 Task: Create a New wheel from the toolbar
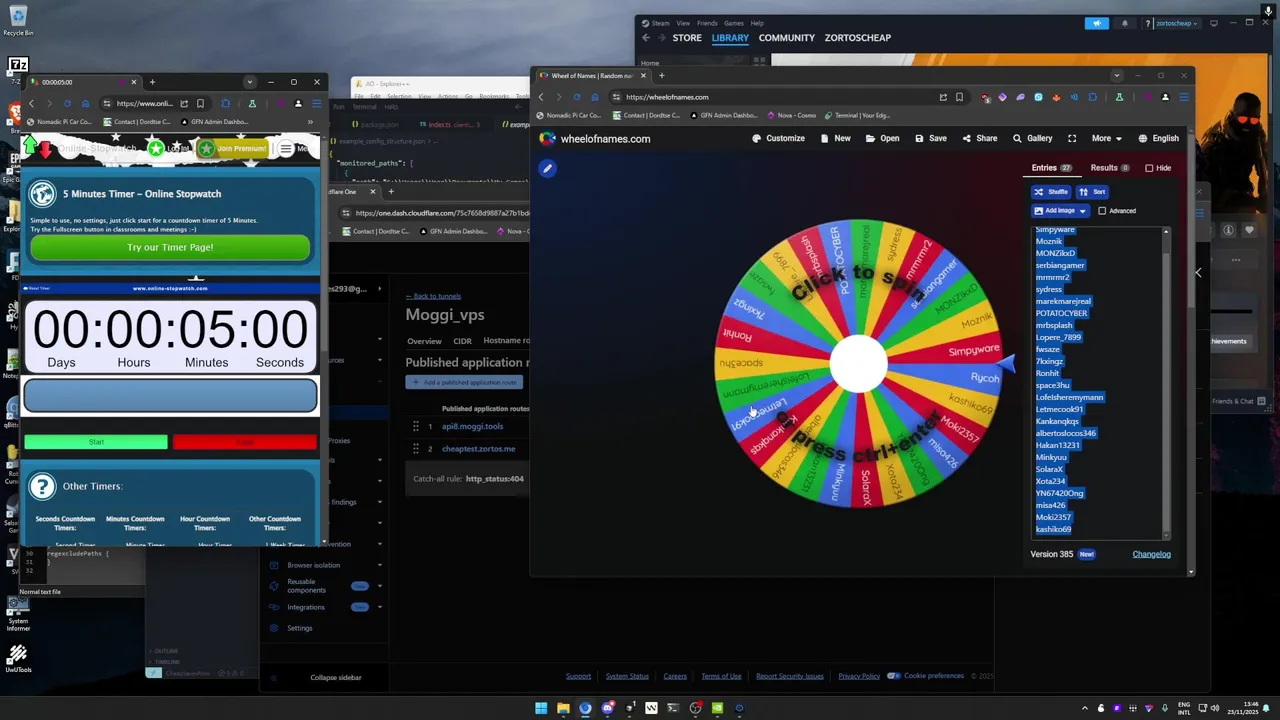pyautogui.click(x=835, y=138)
